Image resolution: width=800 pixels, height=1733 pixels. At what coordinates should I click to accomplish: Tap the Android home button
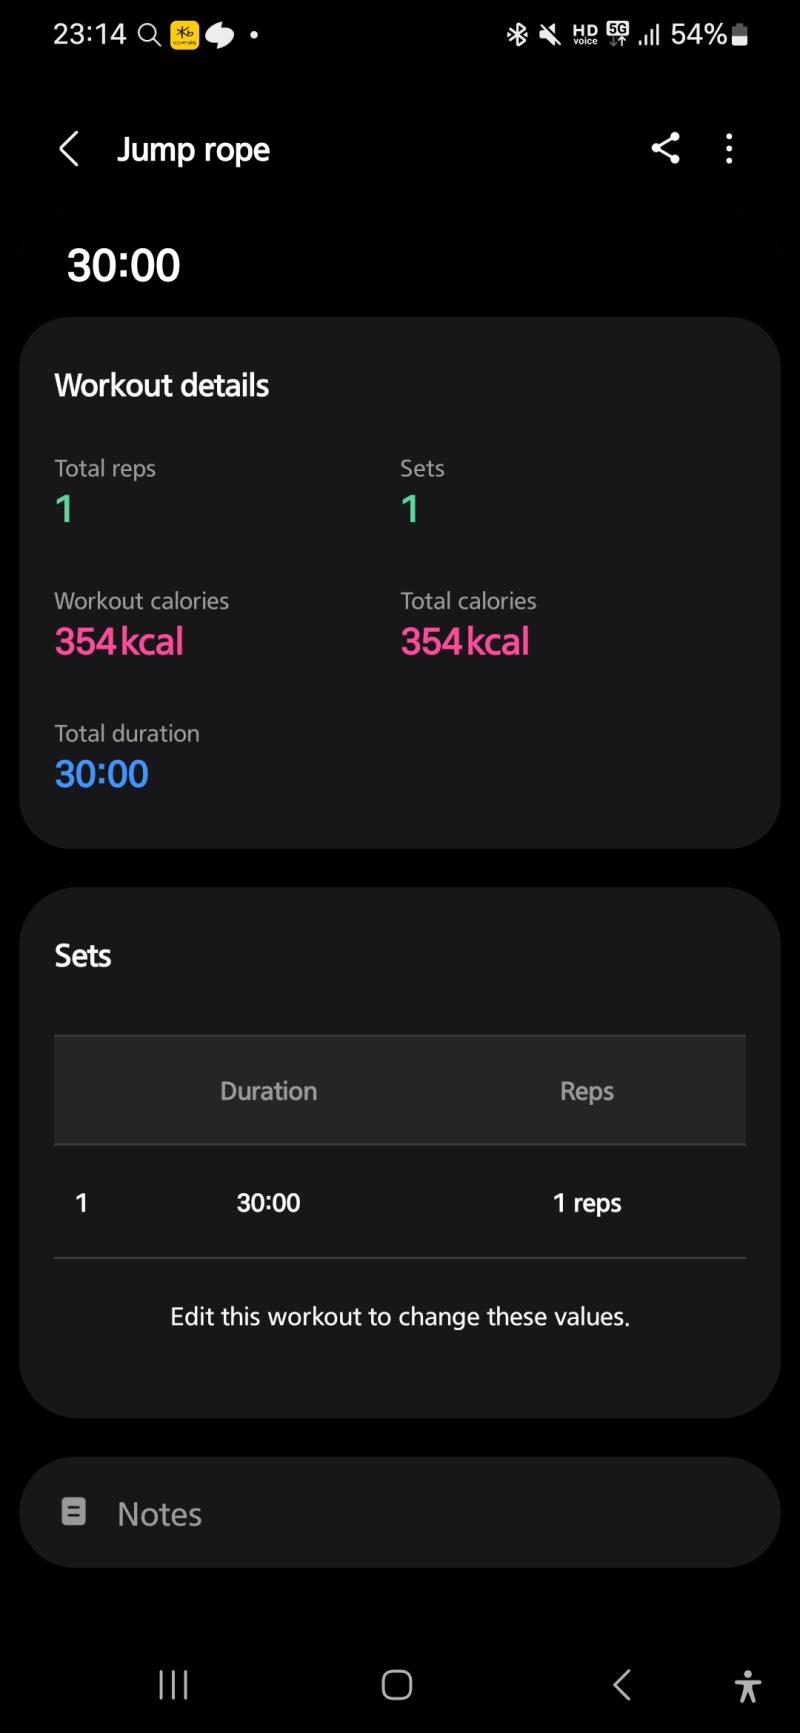click(x=397, y=1685)
